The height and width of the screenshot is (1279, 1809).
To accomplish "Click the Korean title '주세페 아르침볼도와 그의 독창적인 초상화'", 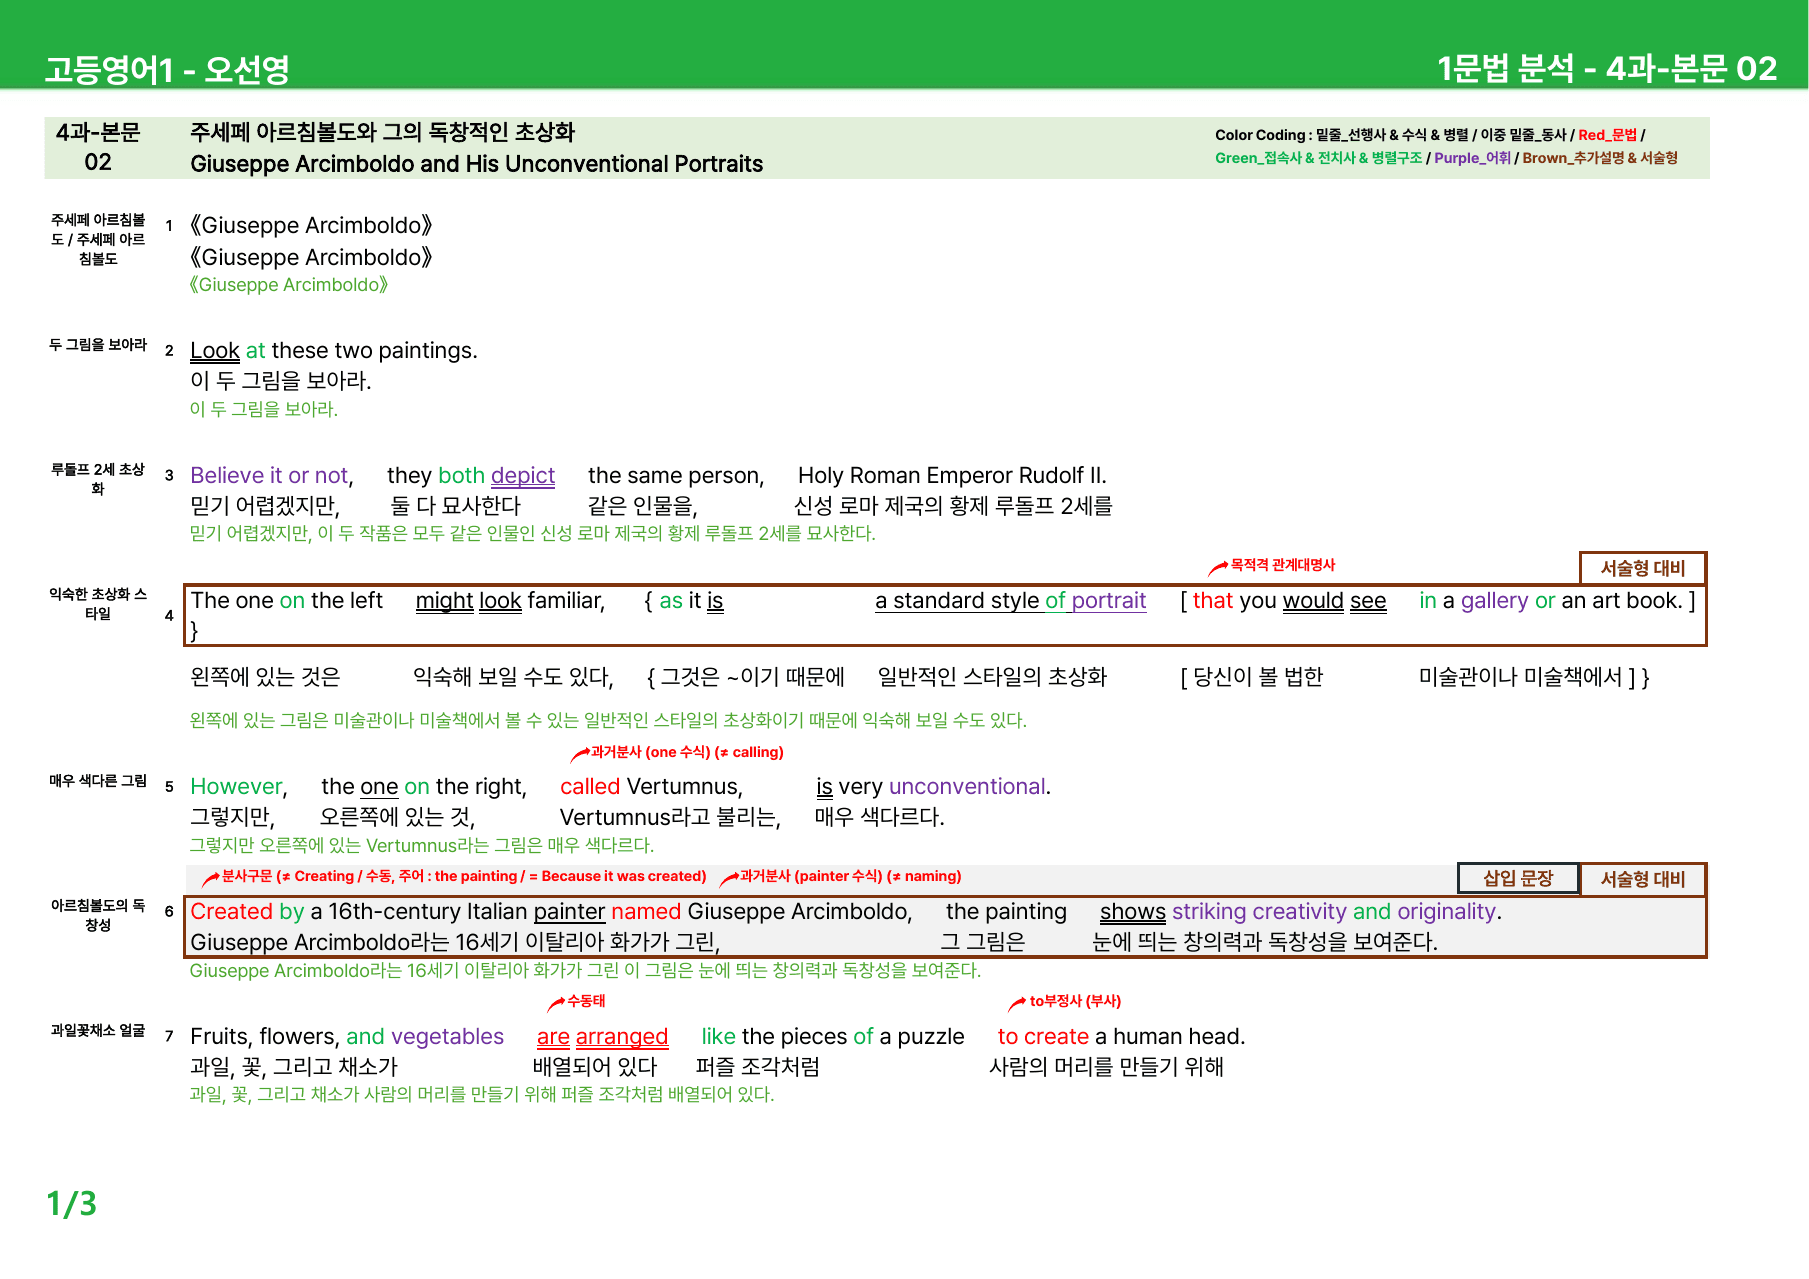I will pos(382,132).
